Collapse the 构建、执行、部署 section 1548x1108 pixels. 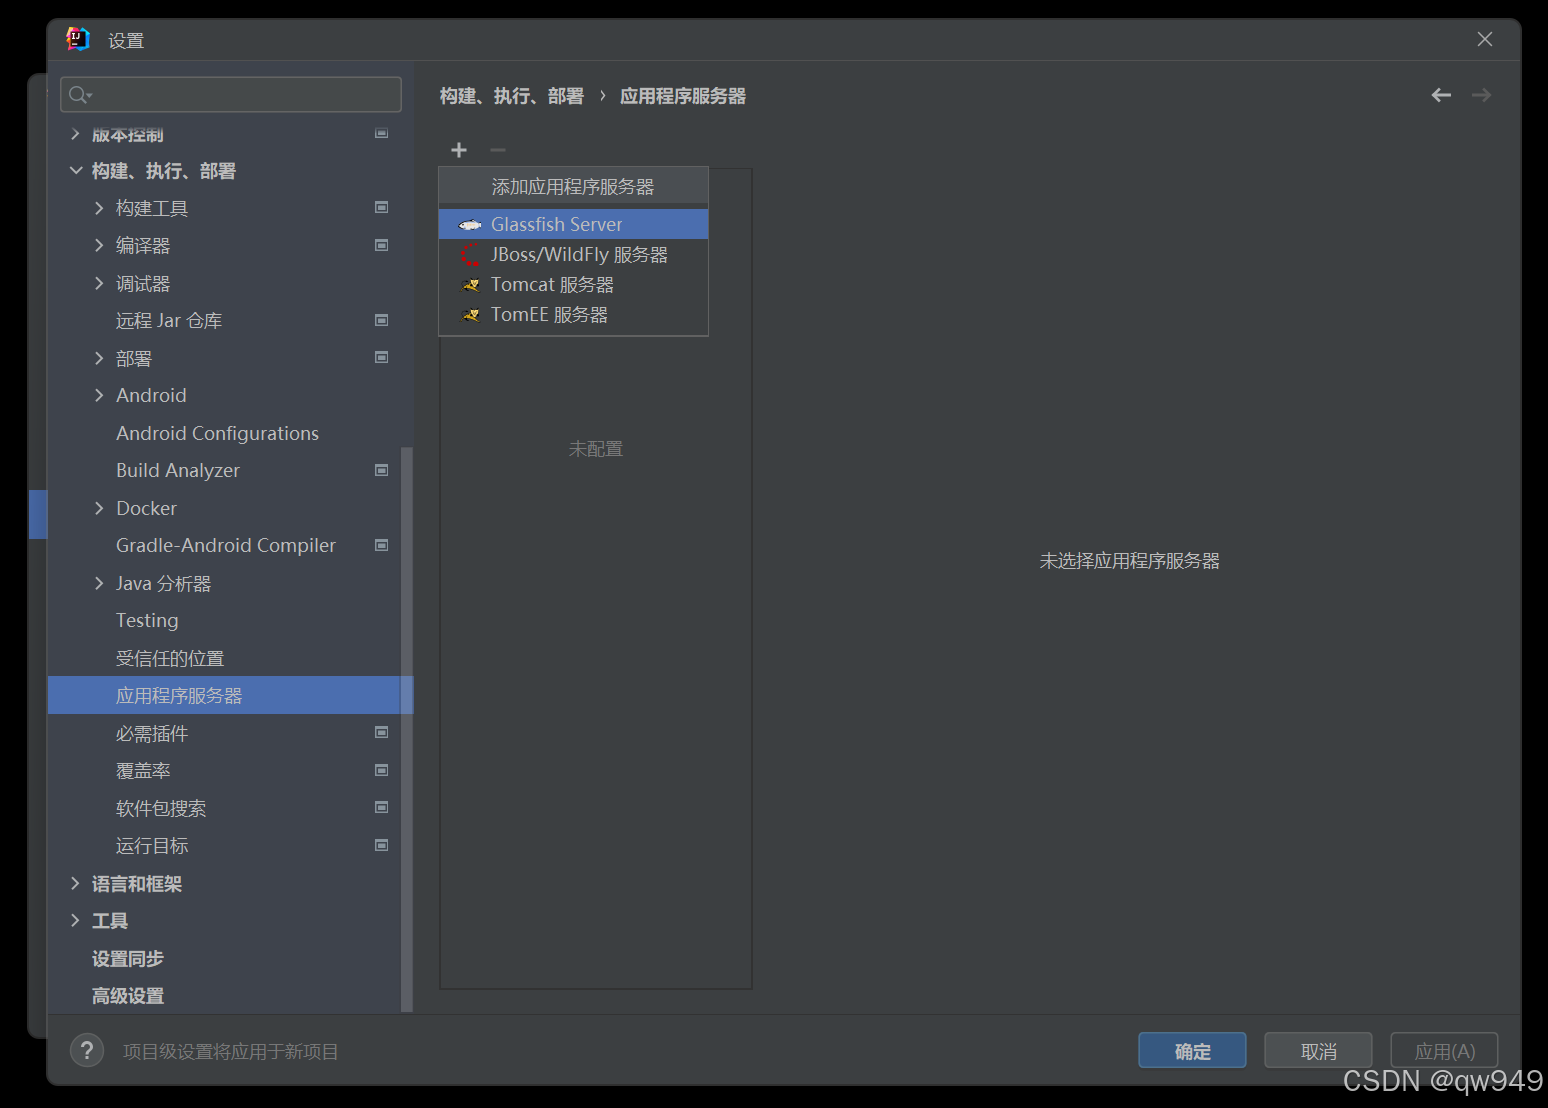[x=75, y=171]
